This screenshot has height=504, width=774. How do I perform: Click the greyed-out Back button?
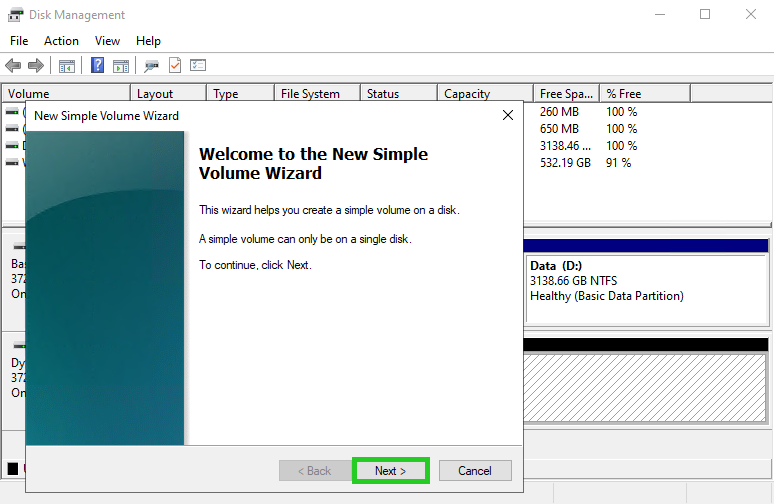pos(314,470)
